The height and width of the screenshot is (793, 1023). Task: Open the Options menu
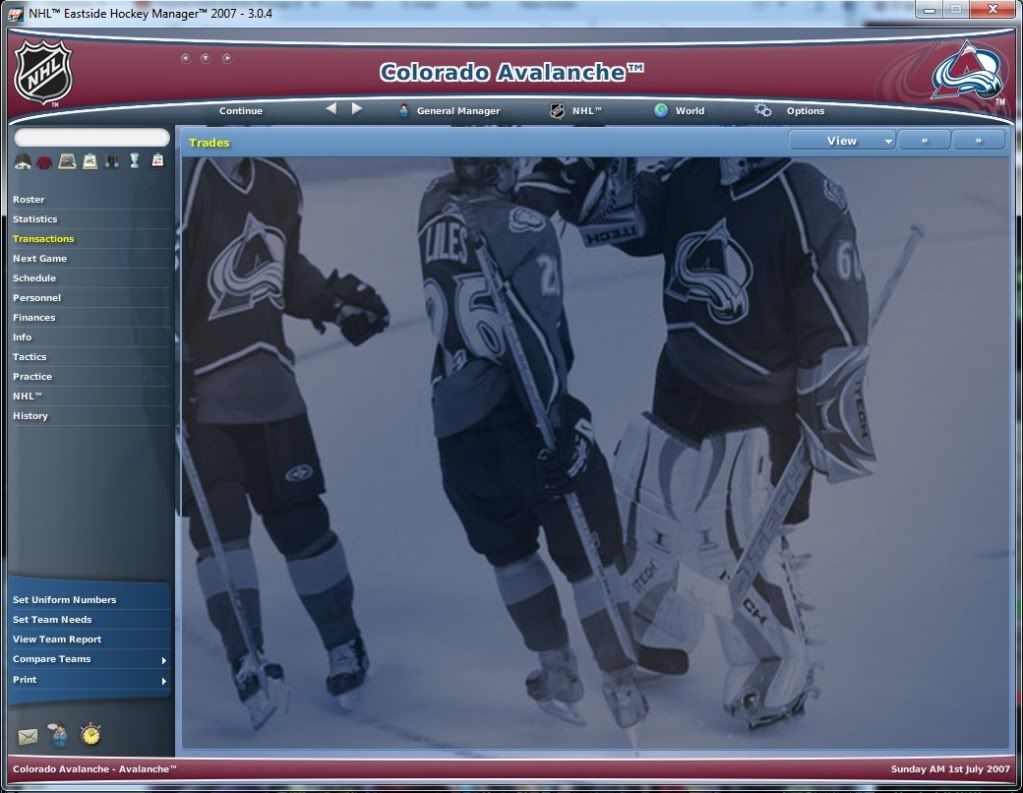point(789,111)
